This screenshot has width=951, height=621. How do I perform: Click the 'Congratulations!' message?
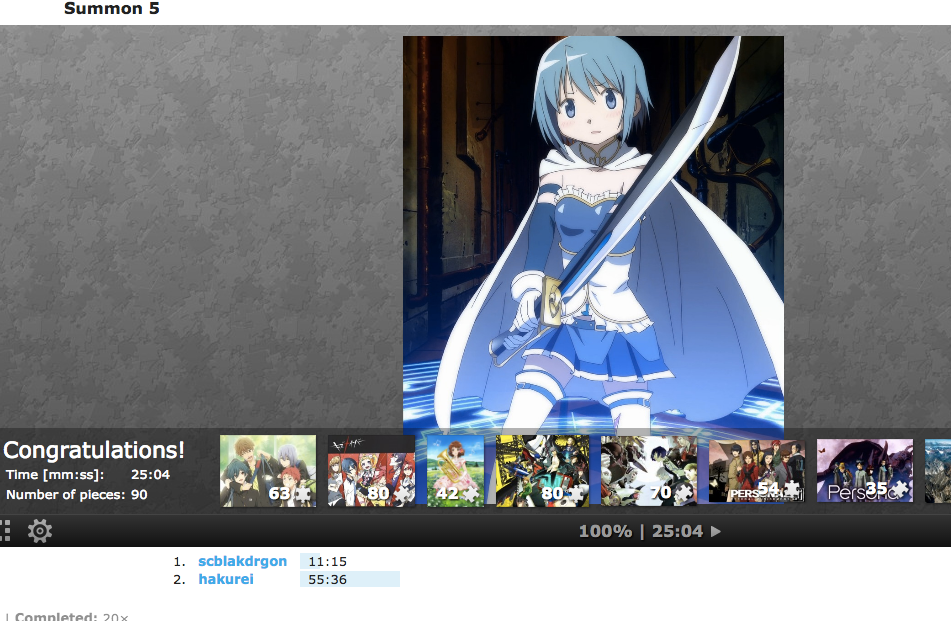(x=94, y=450)
